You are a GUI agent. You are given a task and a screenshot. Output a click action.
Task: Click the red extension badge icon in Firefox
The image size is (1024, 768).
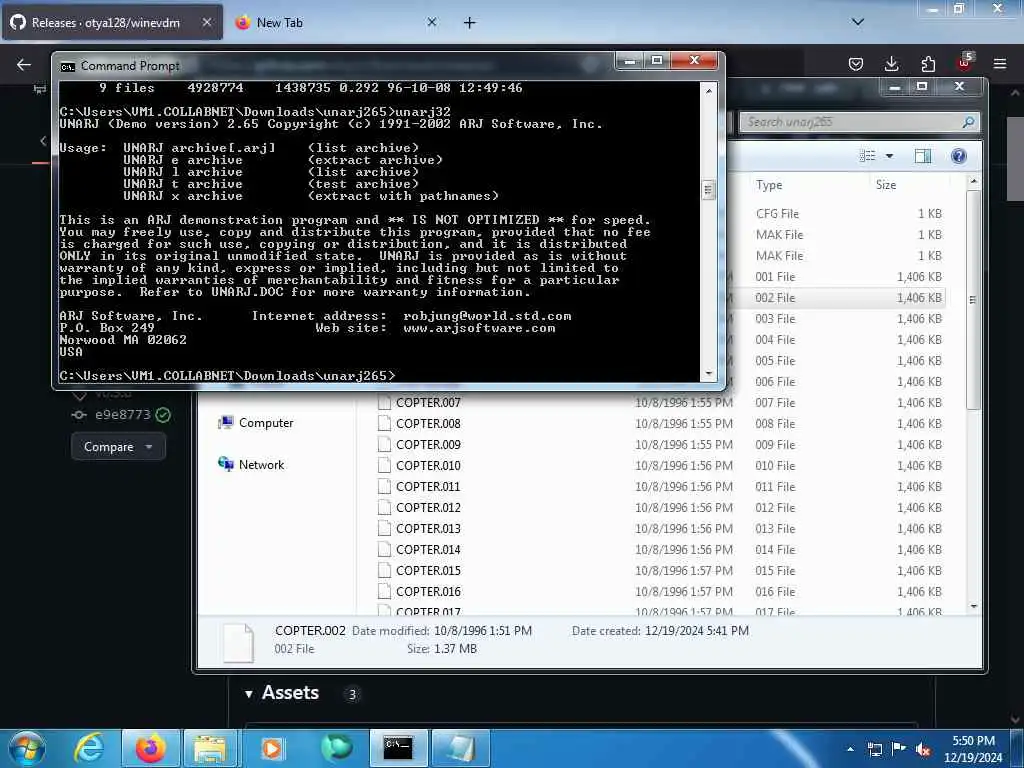coord(965,62)
